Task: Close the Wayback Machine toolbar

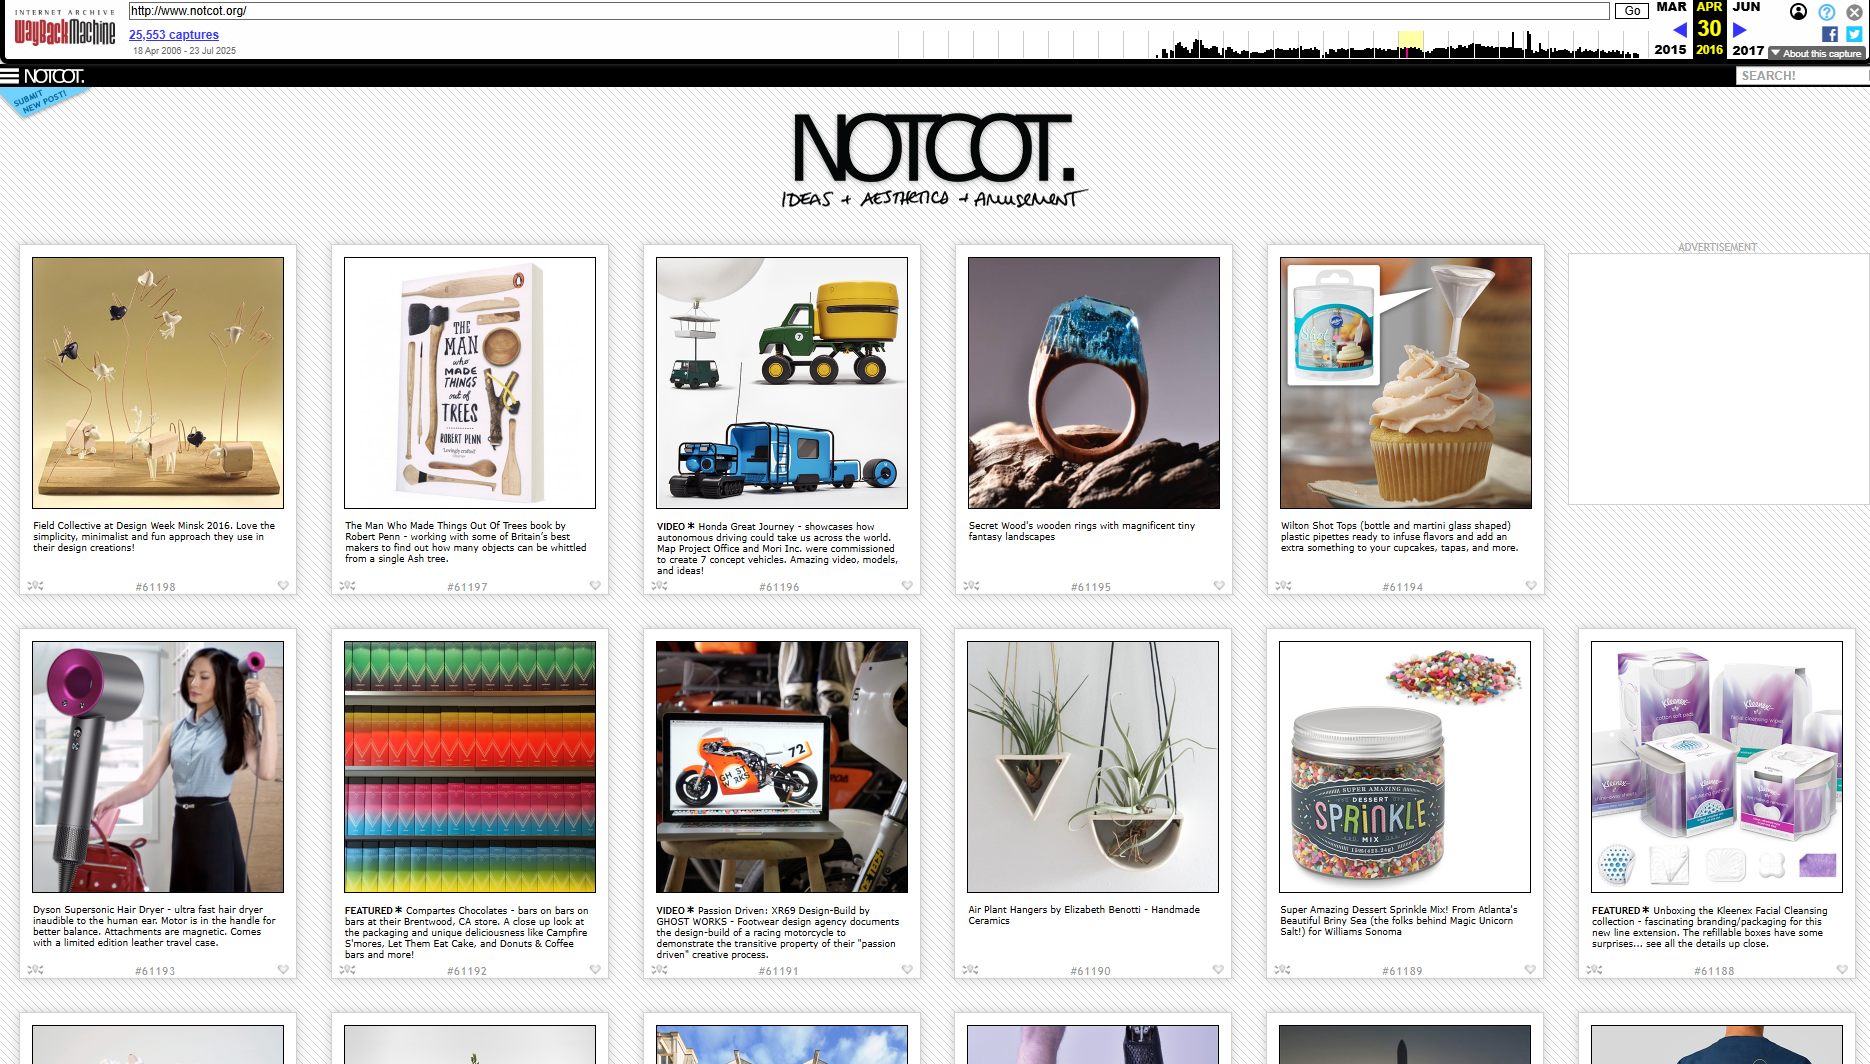Action: tap(1854, 12)
